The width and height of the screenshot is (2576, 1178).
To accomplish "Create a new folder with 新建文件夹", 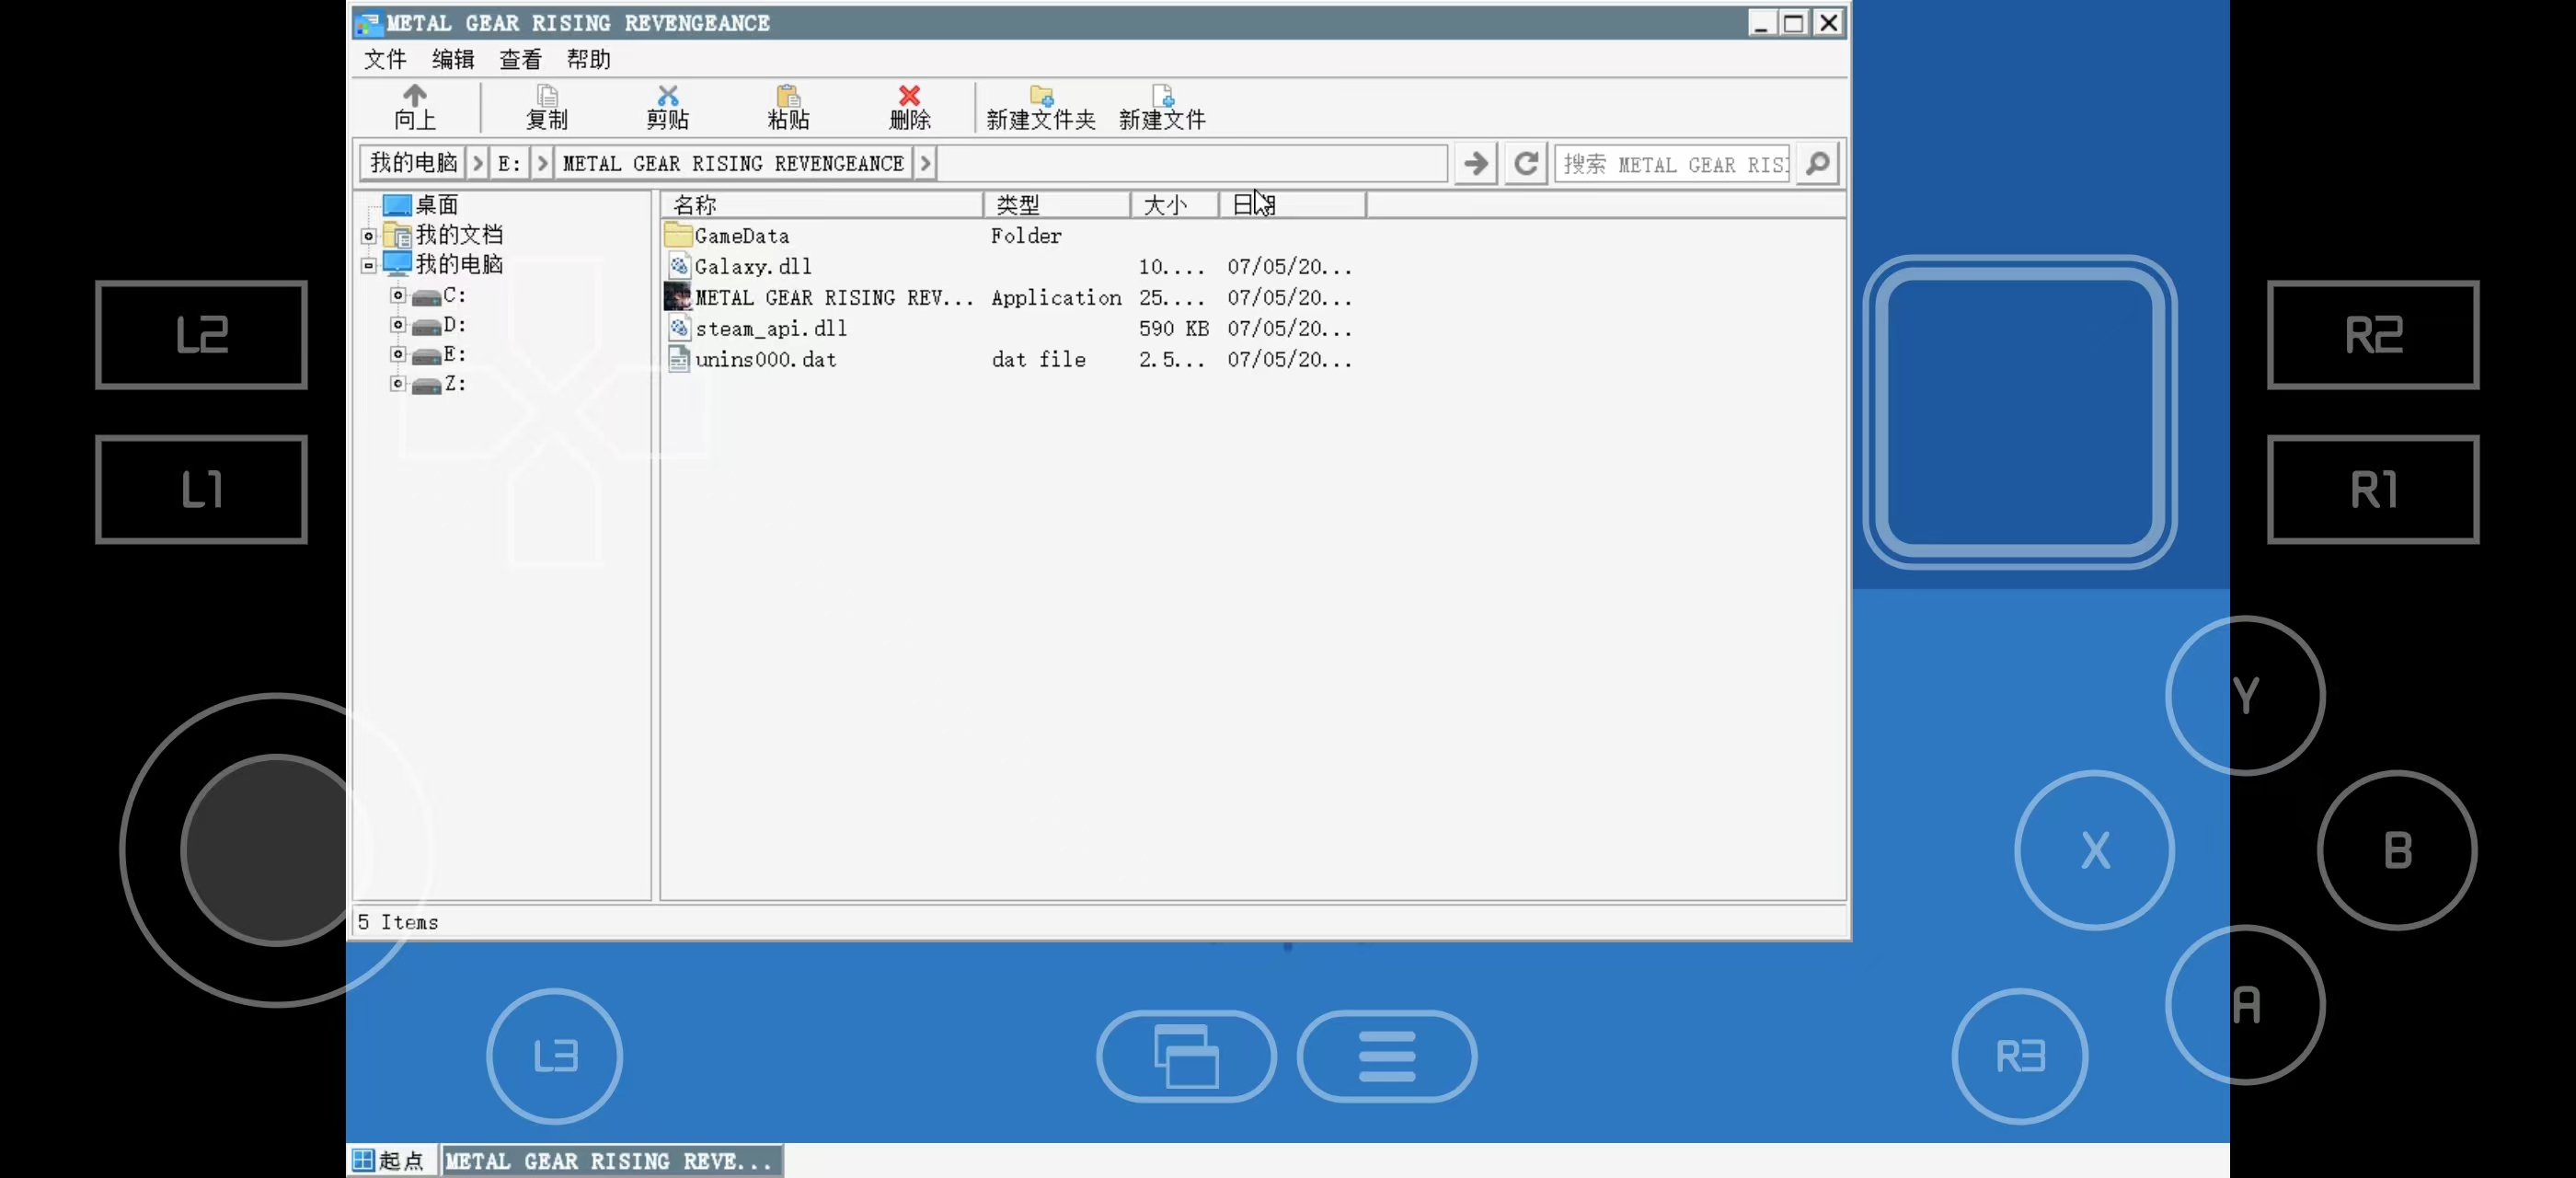I will point(1040,107).
